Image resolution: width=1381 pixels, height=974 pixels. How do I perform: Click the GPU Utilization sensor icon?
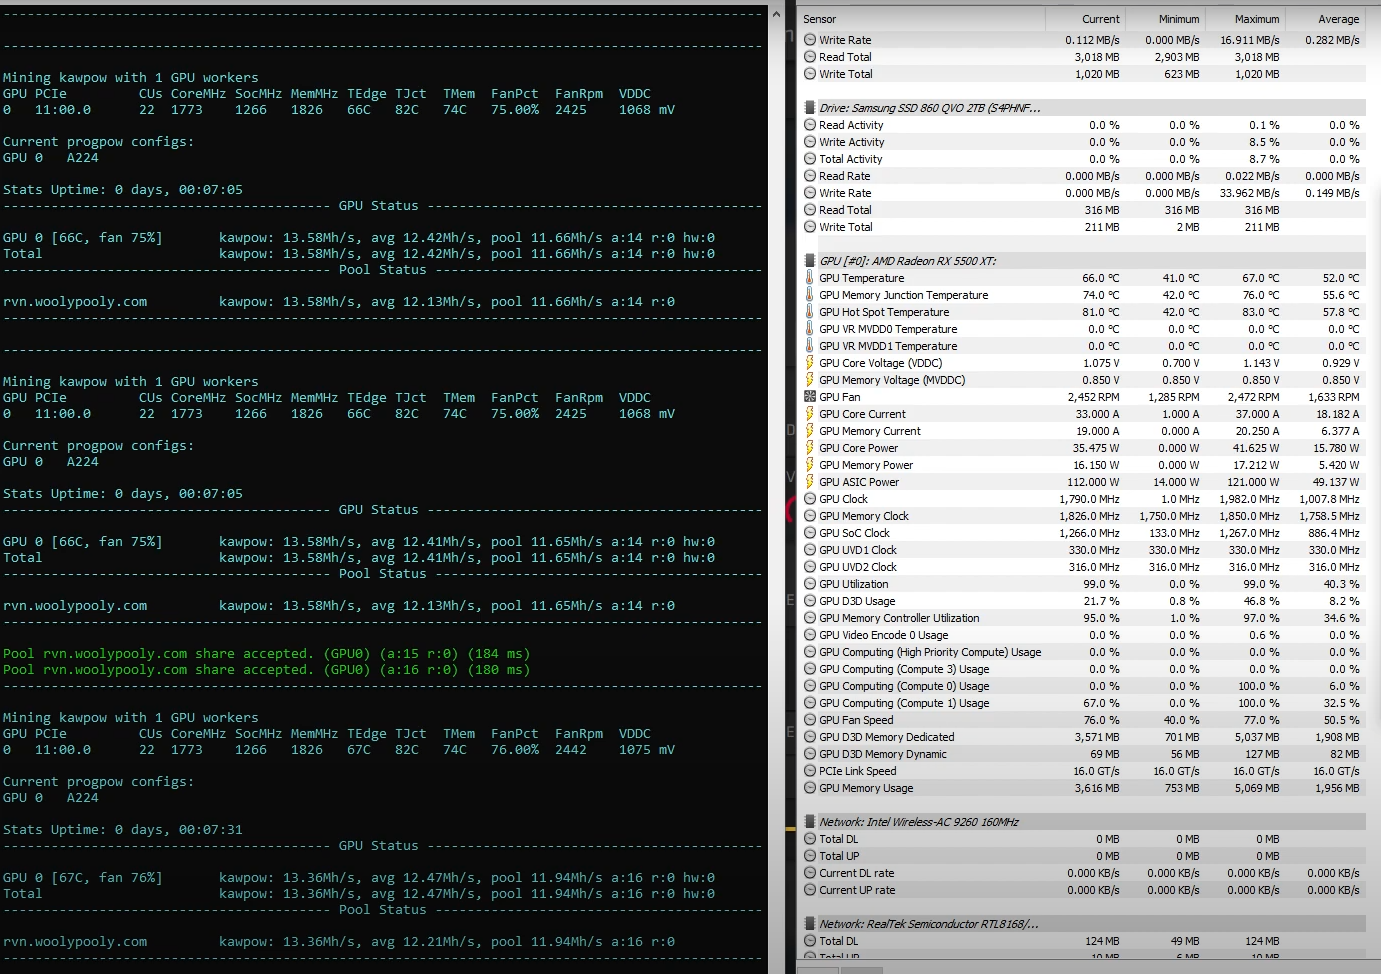pyautogui.click(x=810, y=584)
